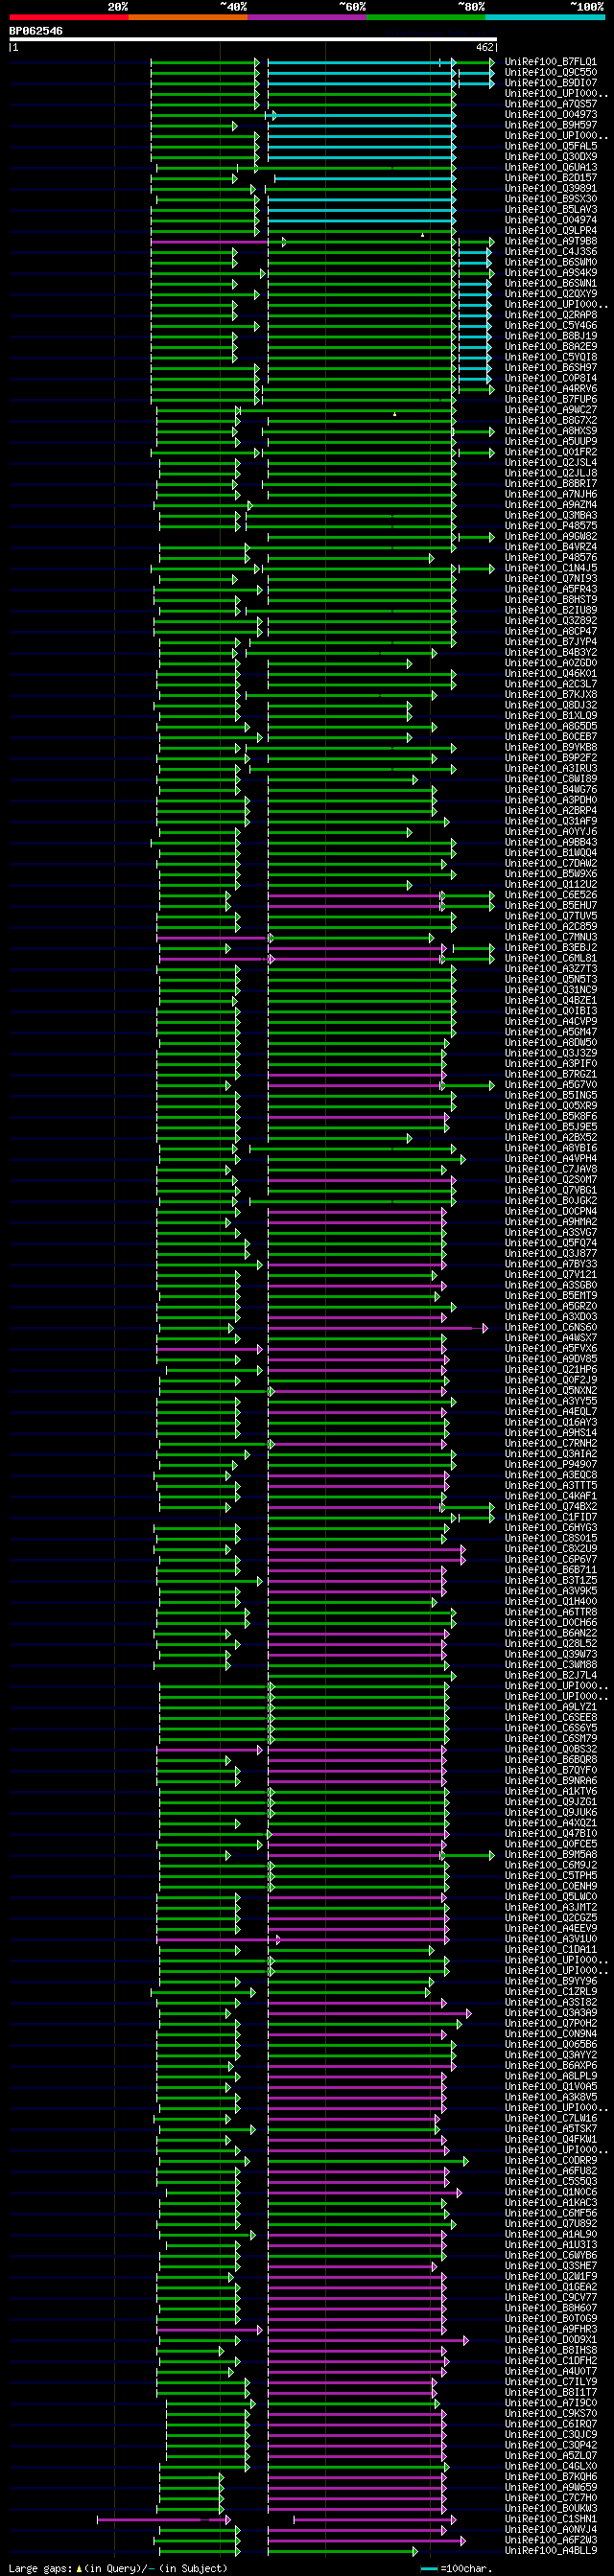This screenshot has width=614, height=2576.
Task: Select hit UniRef100_B2D157
Action: click(x=551, y=178)
